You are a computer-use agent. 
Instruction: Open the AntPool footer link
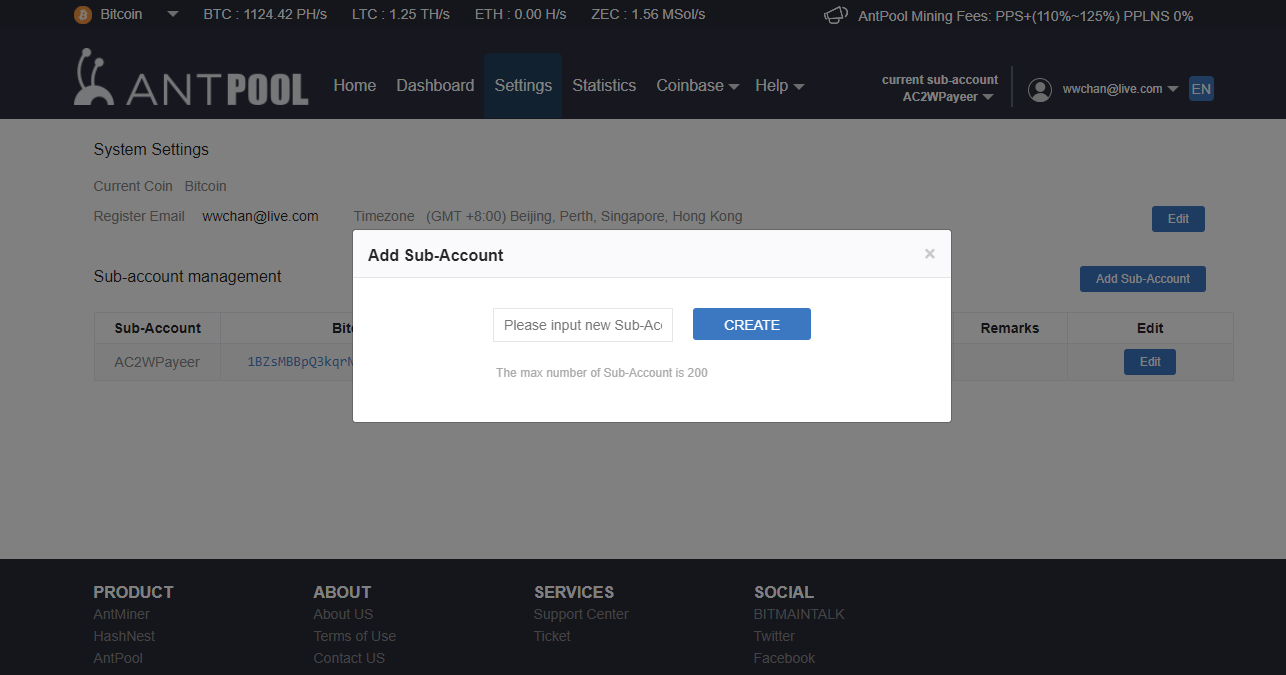pos(118,658)
